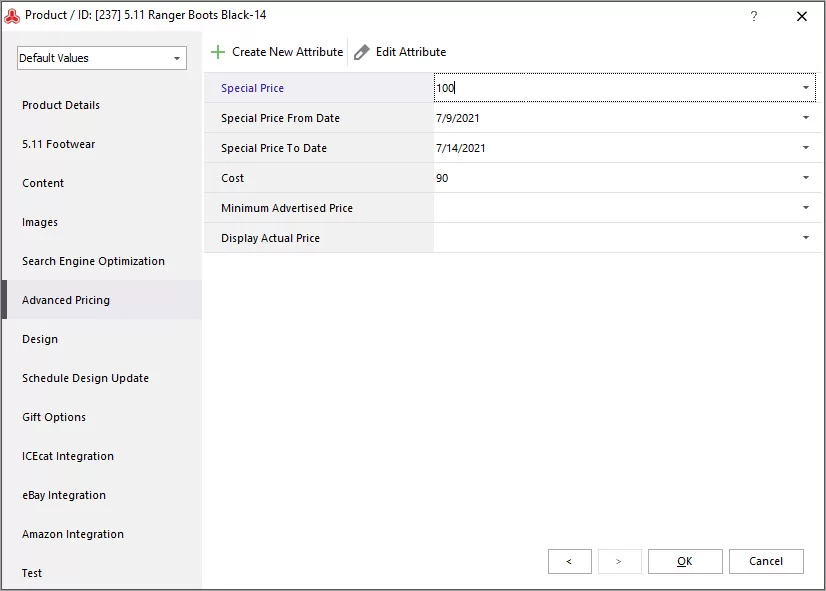Switch to the Product Details tab

pyautogui.click(x=61, y=105)
